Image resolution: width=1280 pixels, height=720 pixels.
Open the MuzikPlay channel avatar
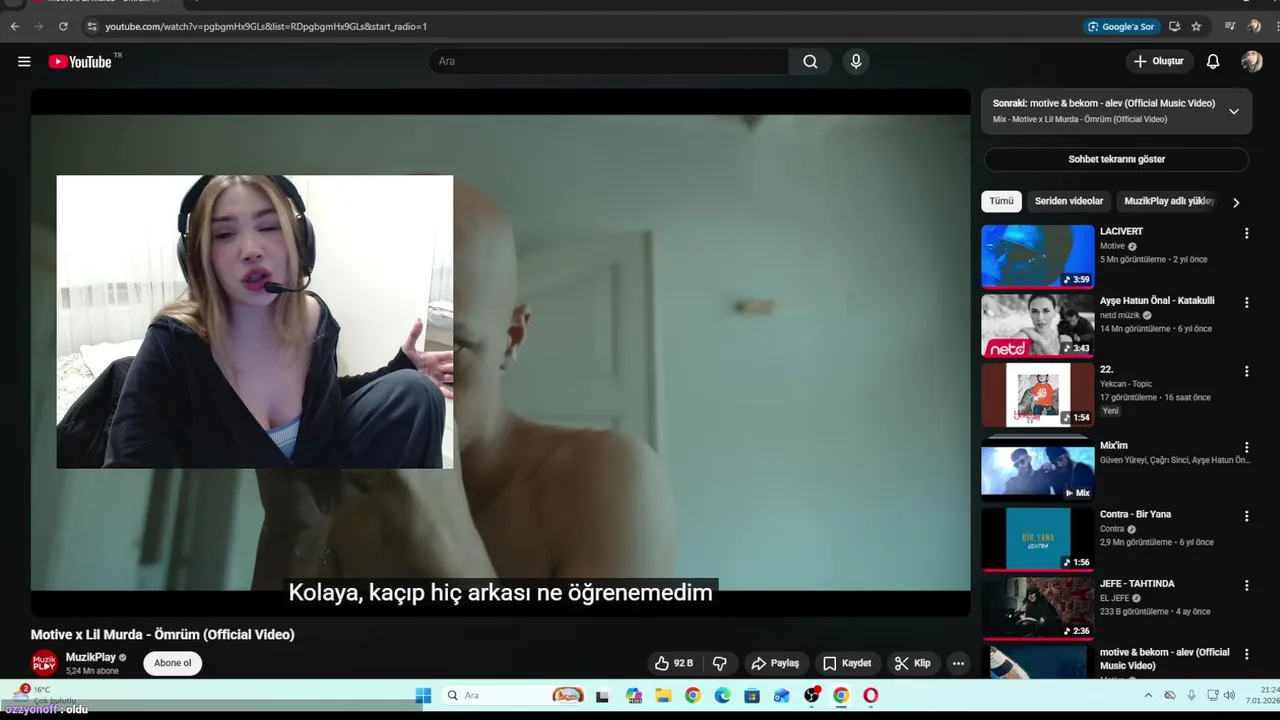(44, 663)
